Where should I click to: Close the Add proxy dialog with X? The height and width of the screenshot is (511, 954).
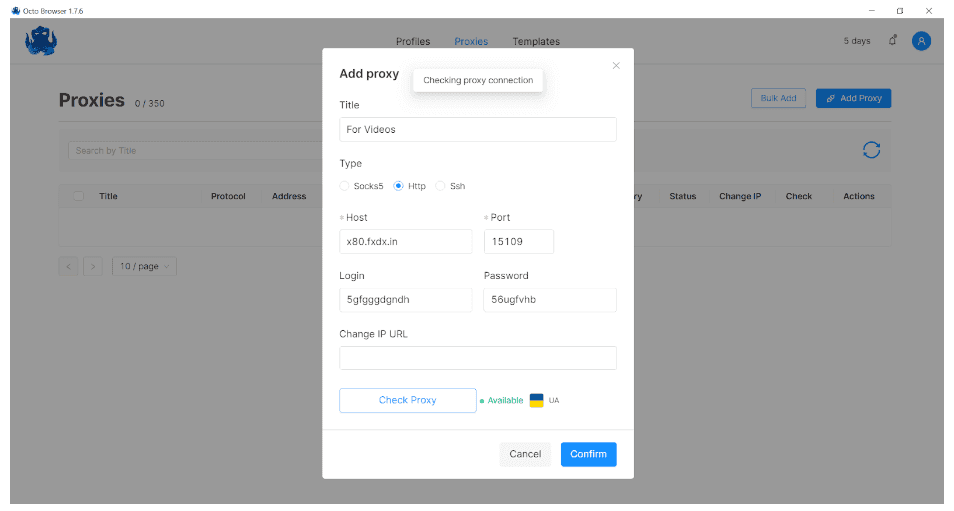pos(616,66)
